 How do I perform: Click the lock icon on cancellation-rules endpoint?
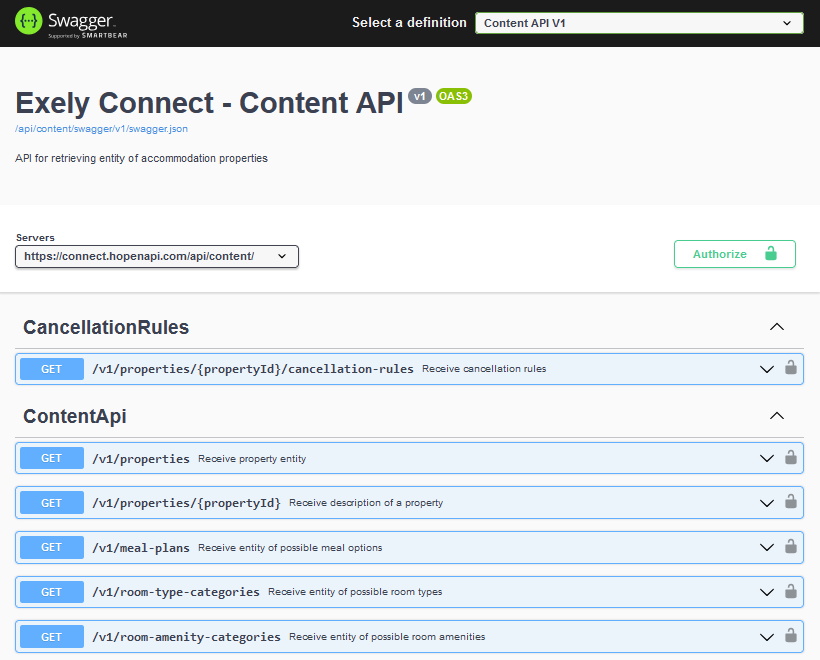coord(791,368)
